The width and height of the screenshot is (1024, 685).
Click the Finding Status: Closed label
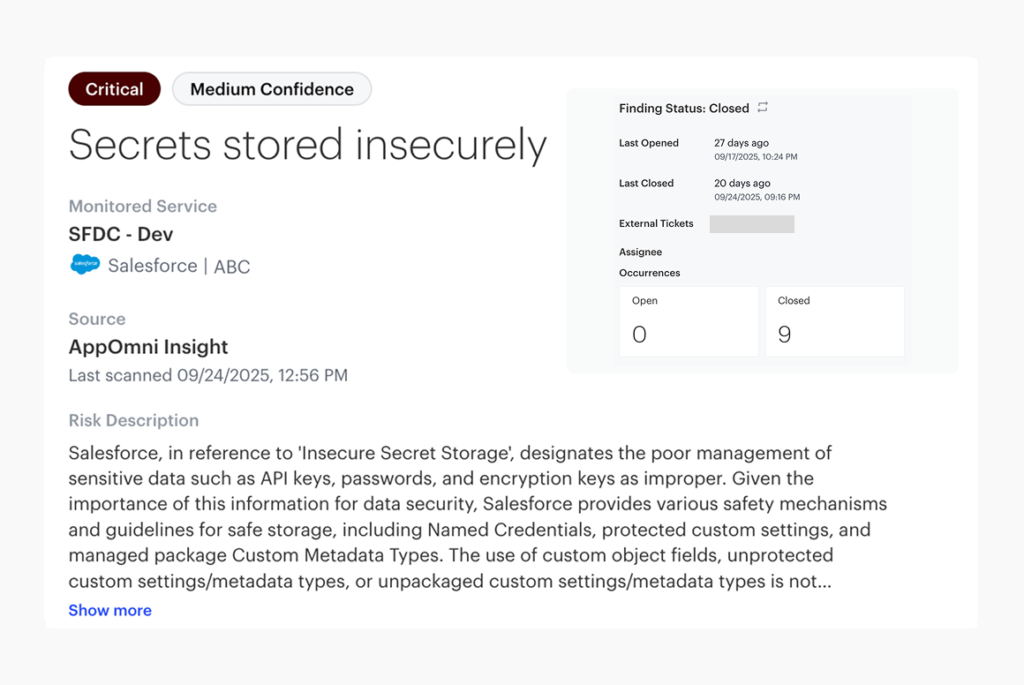[683, 108]
